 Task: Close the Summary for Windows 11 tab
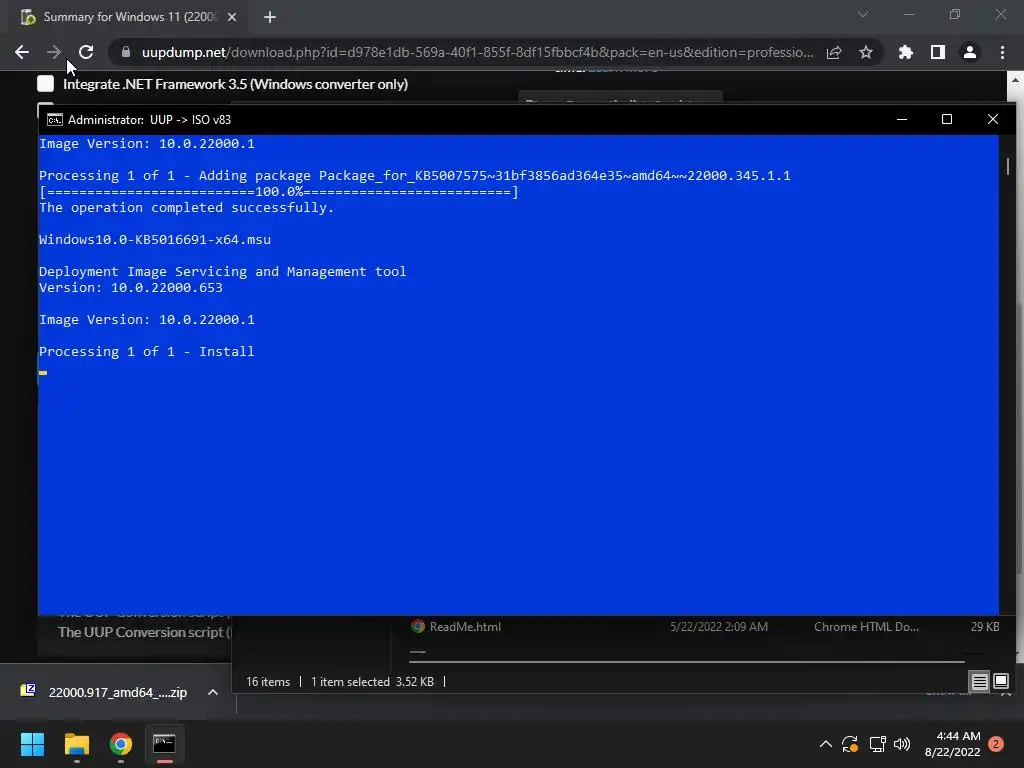tap(232, 17)
